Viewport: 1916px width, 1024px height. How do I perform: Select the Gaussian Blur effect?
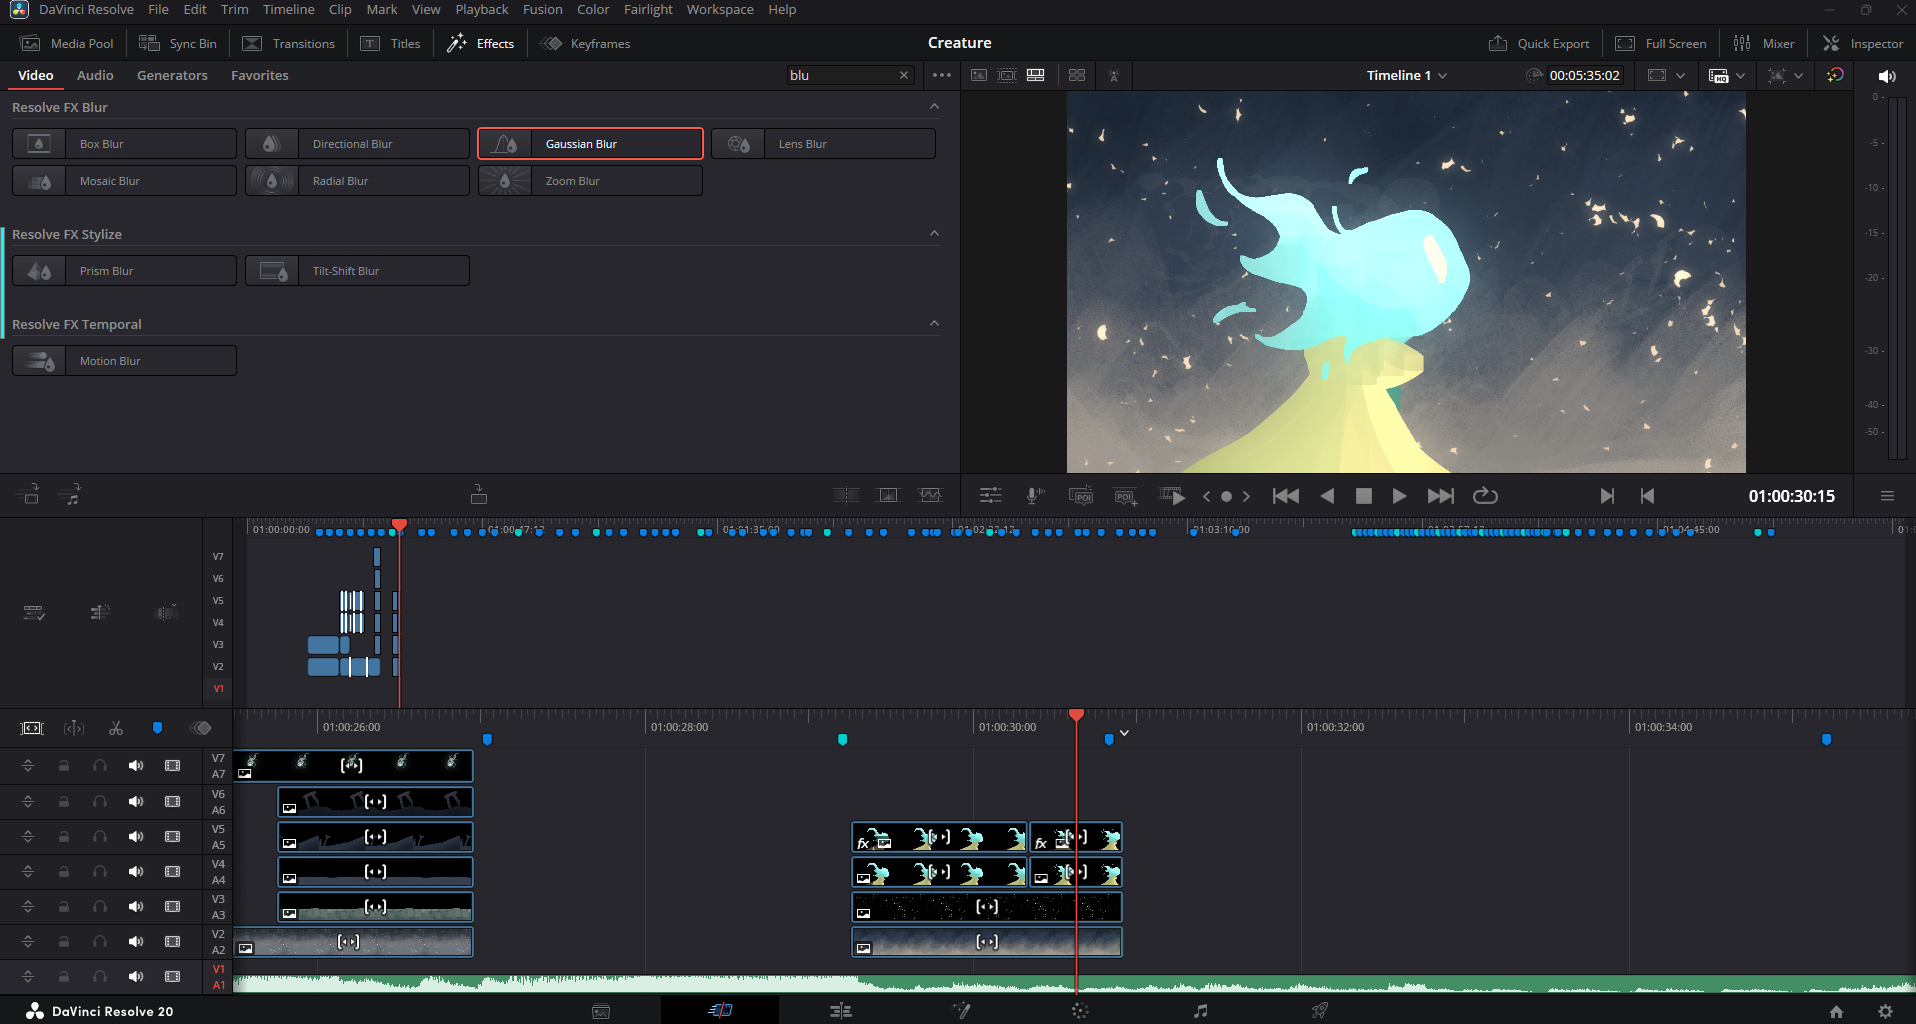[590, 144]
